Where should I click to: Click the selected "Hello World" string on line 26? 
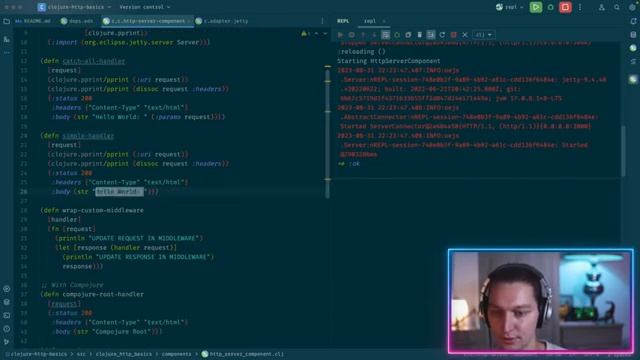pos(119,191)
